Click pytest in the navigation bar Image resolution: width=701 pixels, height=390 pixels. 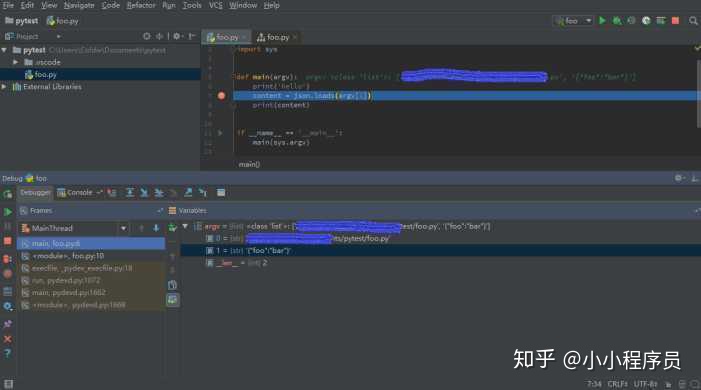coord(21,21)
